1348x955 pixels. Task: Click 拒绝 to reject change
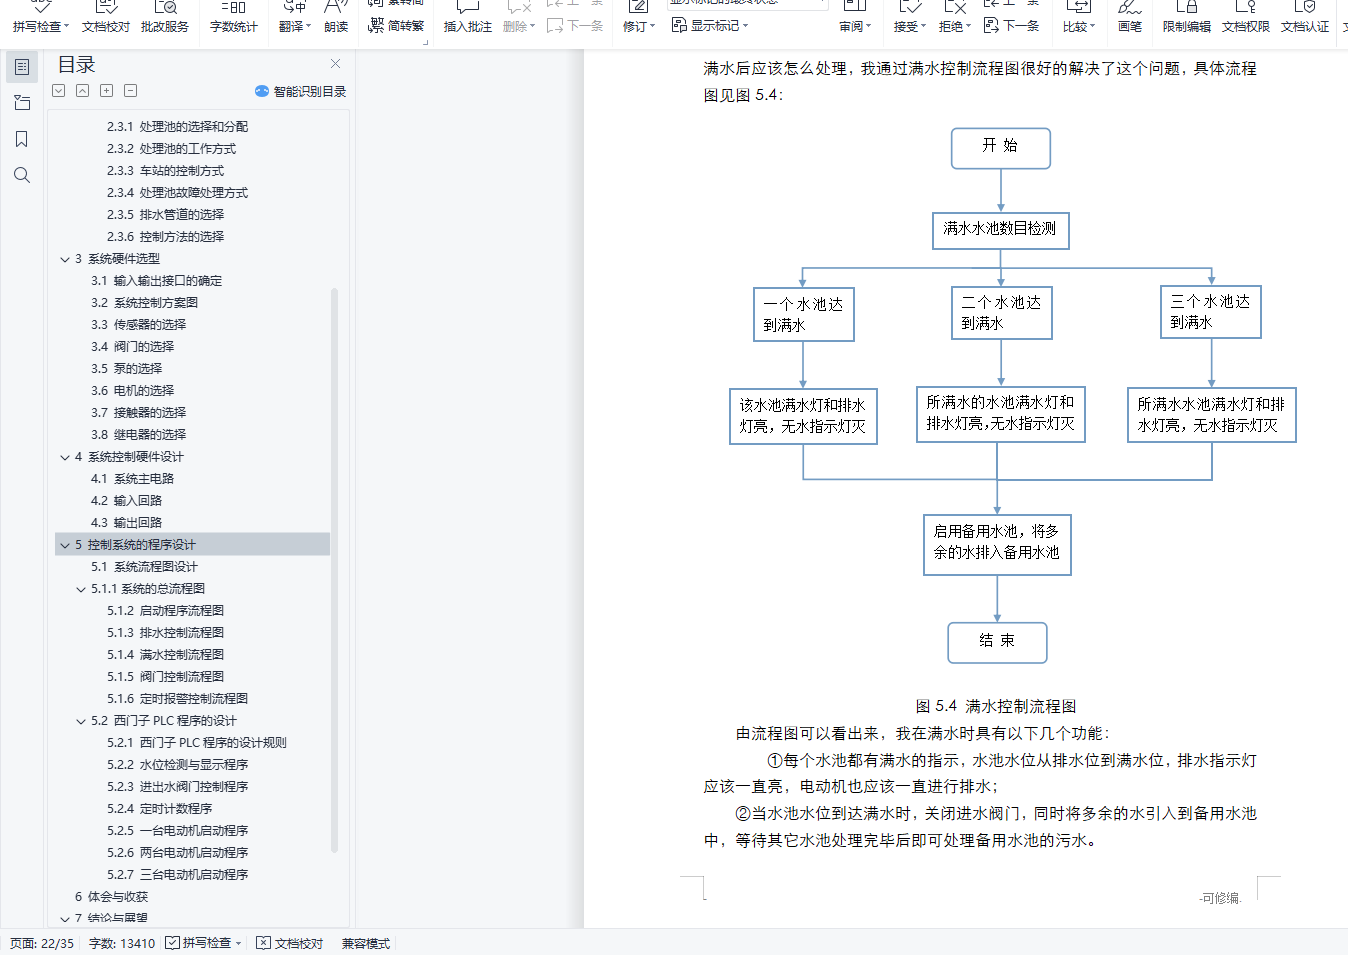(x=954, y=17)
